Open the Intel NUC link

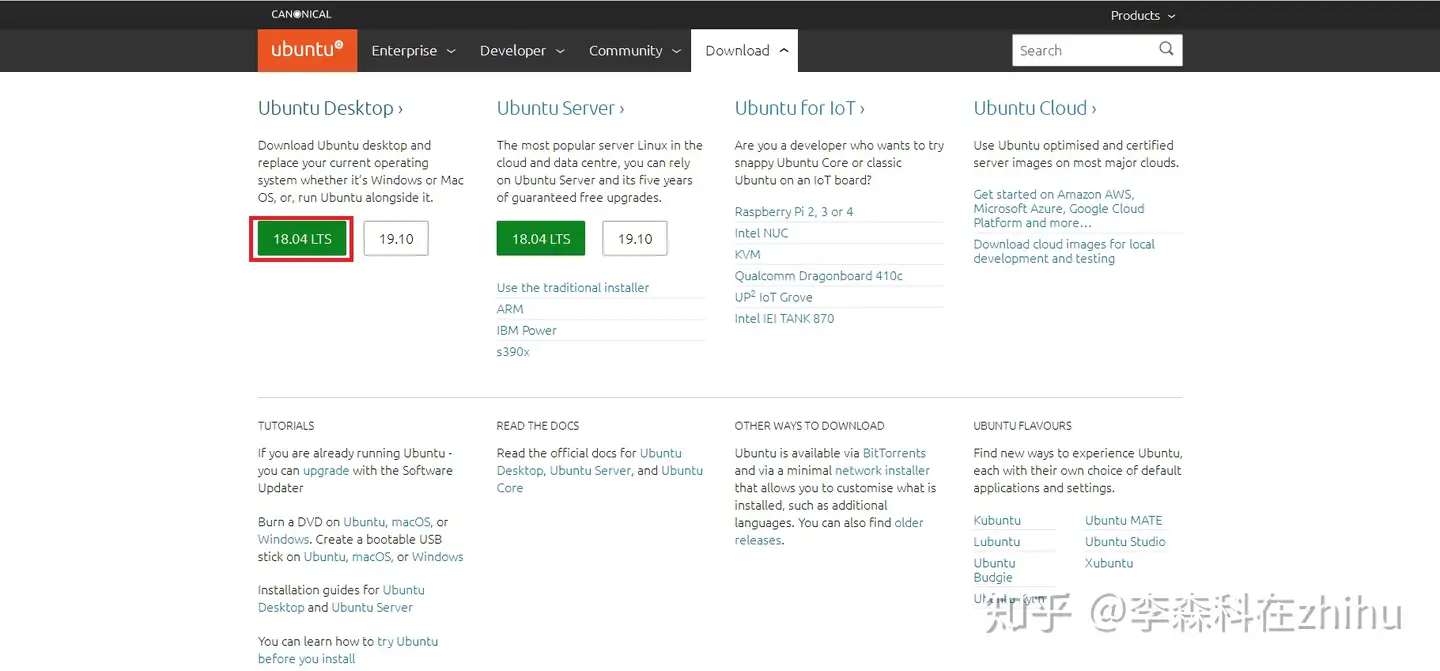pyautogui.click(x=762, y=233)
